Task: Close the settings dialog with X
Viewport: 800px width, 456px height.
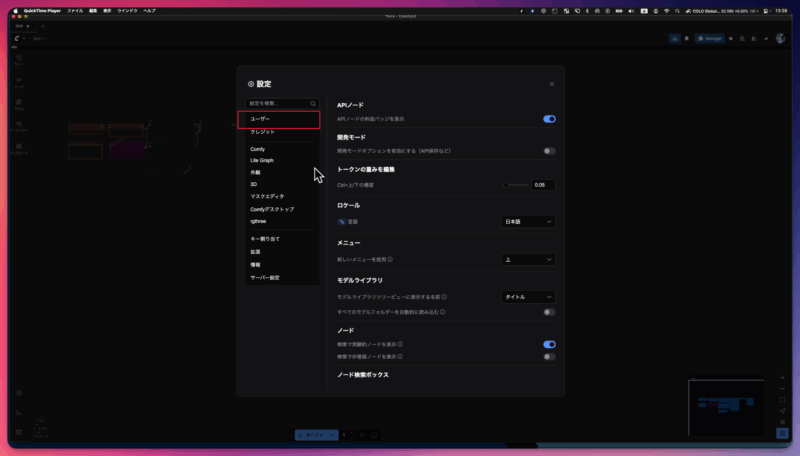Action: (552, 84)
